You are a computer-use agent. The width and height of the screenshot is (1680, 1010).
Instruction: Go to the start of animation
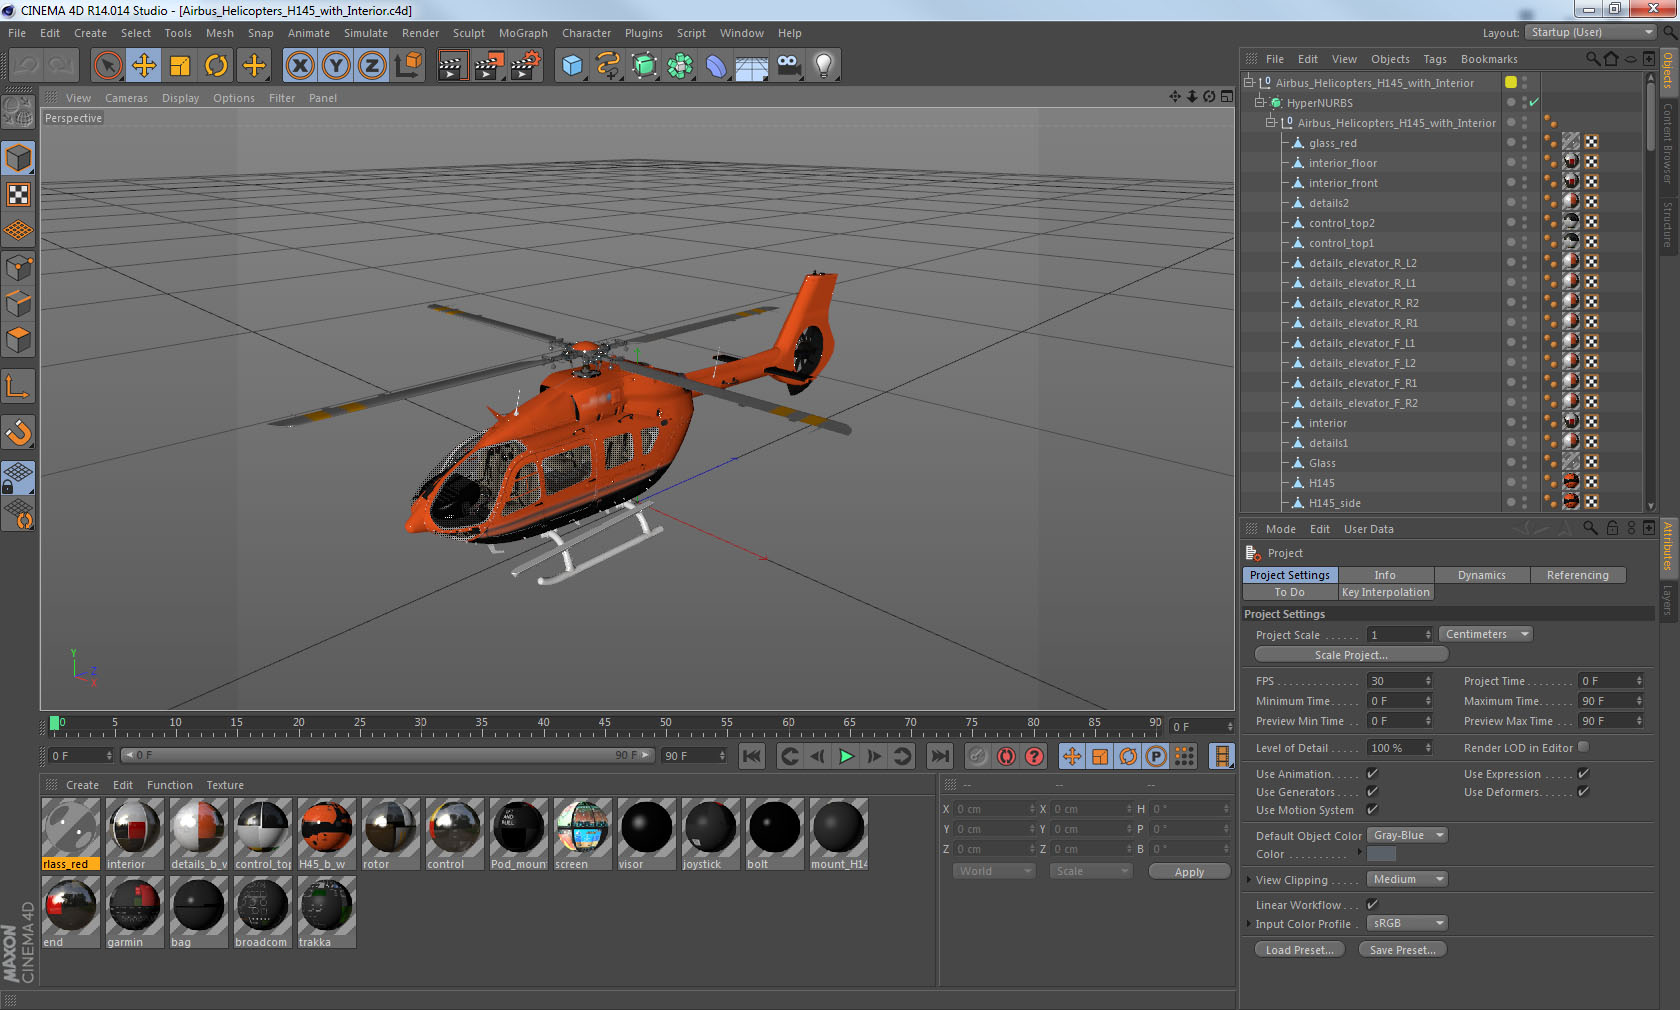[x=752, y=756]
